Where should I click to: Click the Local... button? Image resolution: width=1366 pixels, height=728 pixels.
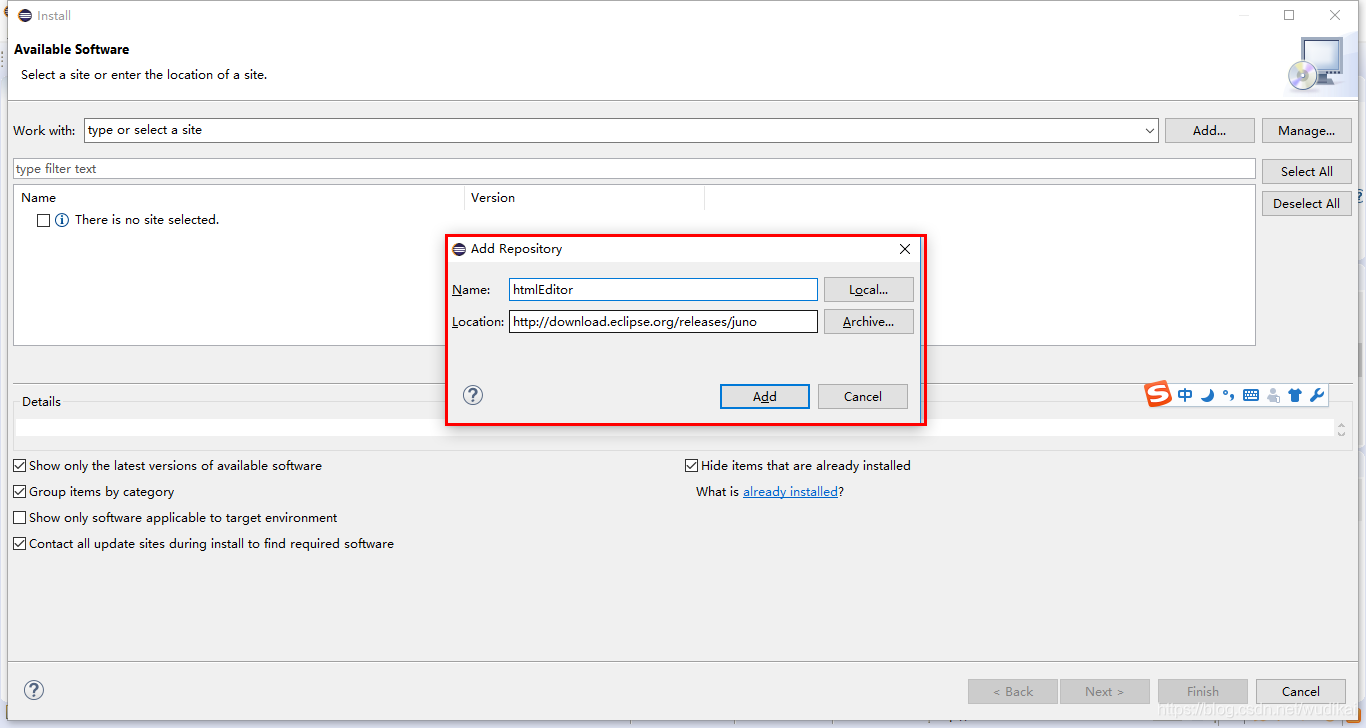[x=869, y=290]
